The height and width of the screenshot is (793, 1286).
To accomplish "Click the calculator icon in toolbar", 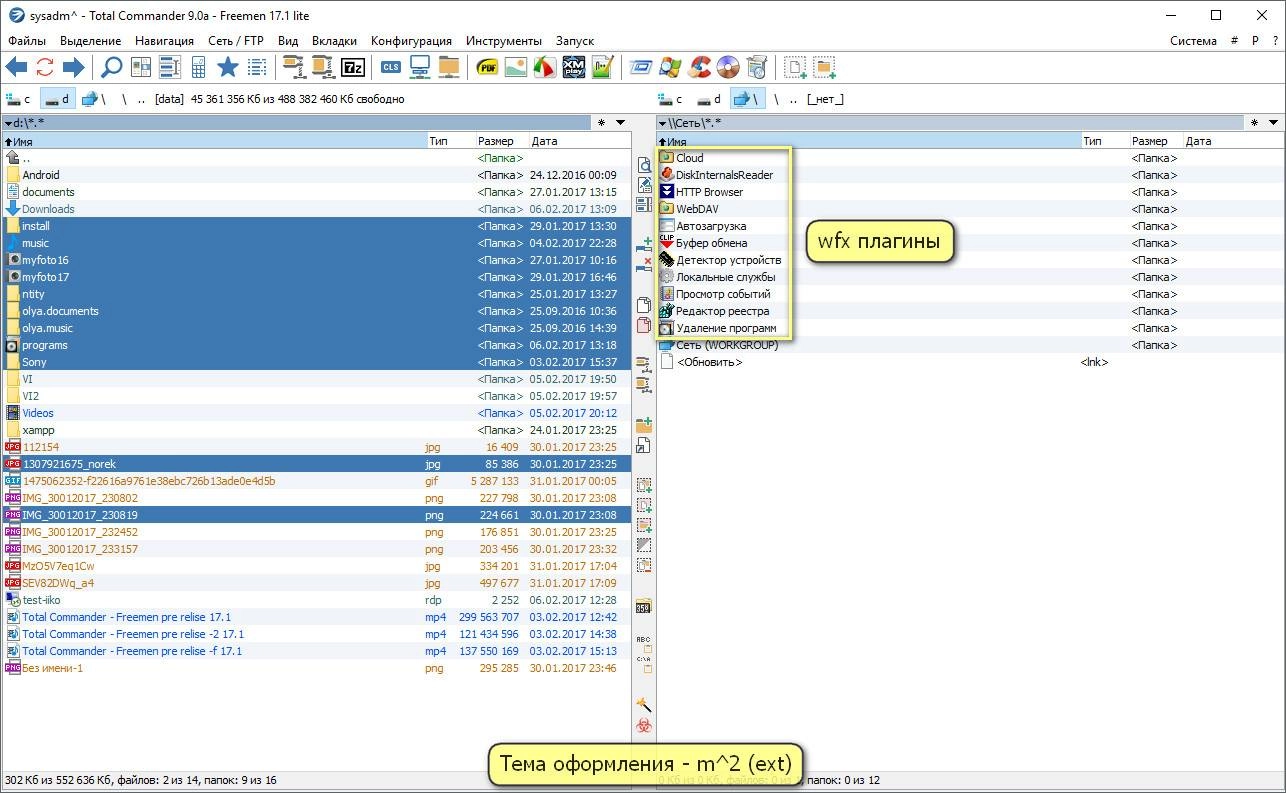I will (x=198, y=68).
